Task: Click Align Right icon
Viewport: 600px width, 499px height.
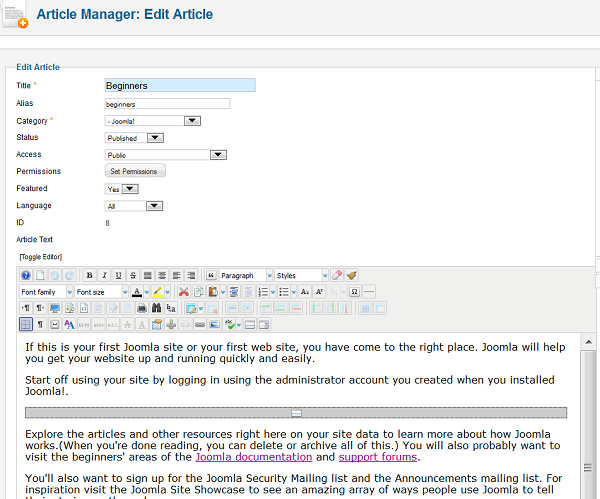Action: pyautogui.click(x=191, y=275)
